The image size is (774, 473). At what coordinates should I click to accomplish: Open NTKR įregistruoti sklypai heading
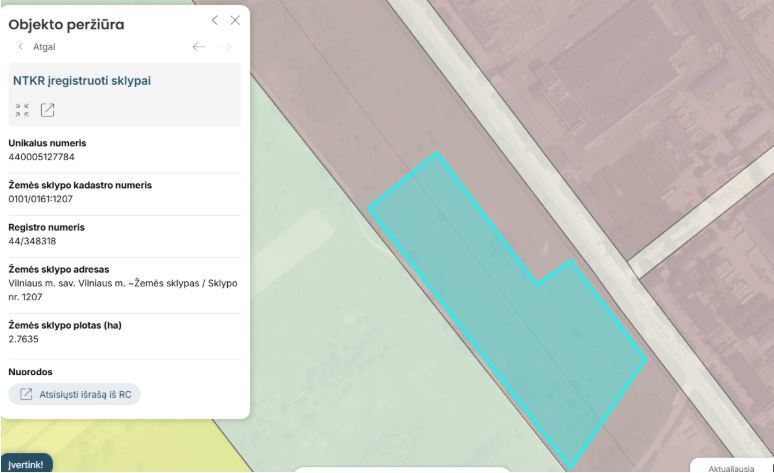tap(82, 81)
